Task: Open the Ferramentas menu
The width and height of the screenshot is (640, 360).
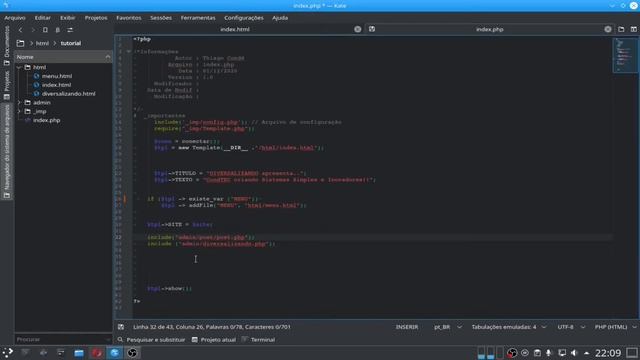Action: 198,18
